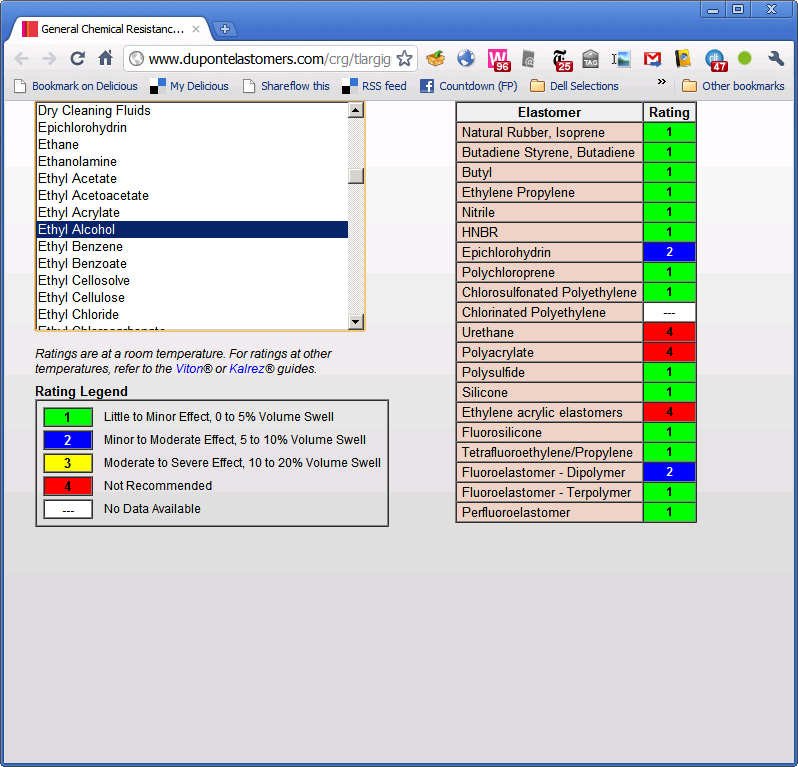Open the Kalrez guide link

click(247, 369)
